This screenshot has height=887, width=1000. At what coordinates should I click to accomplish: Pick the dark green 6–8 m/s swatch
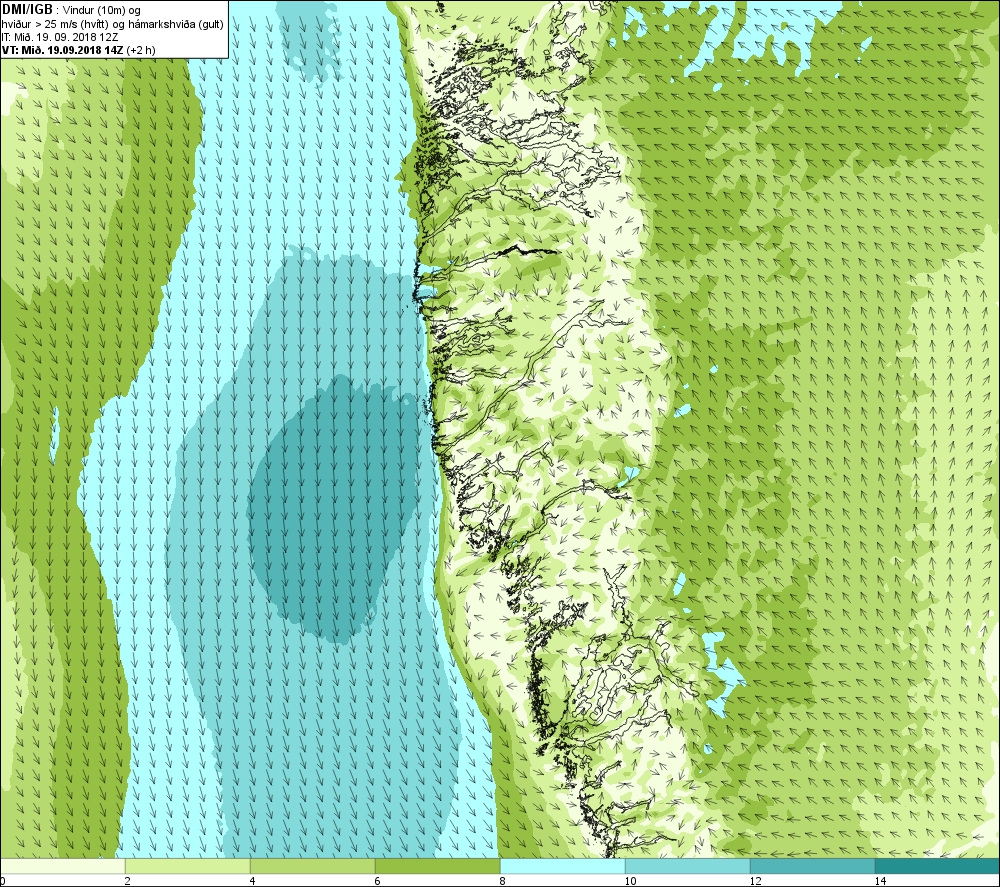click(x=438, y=866)
